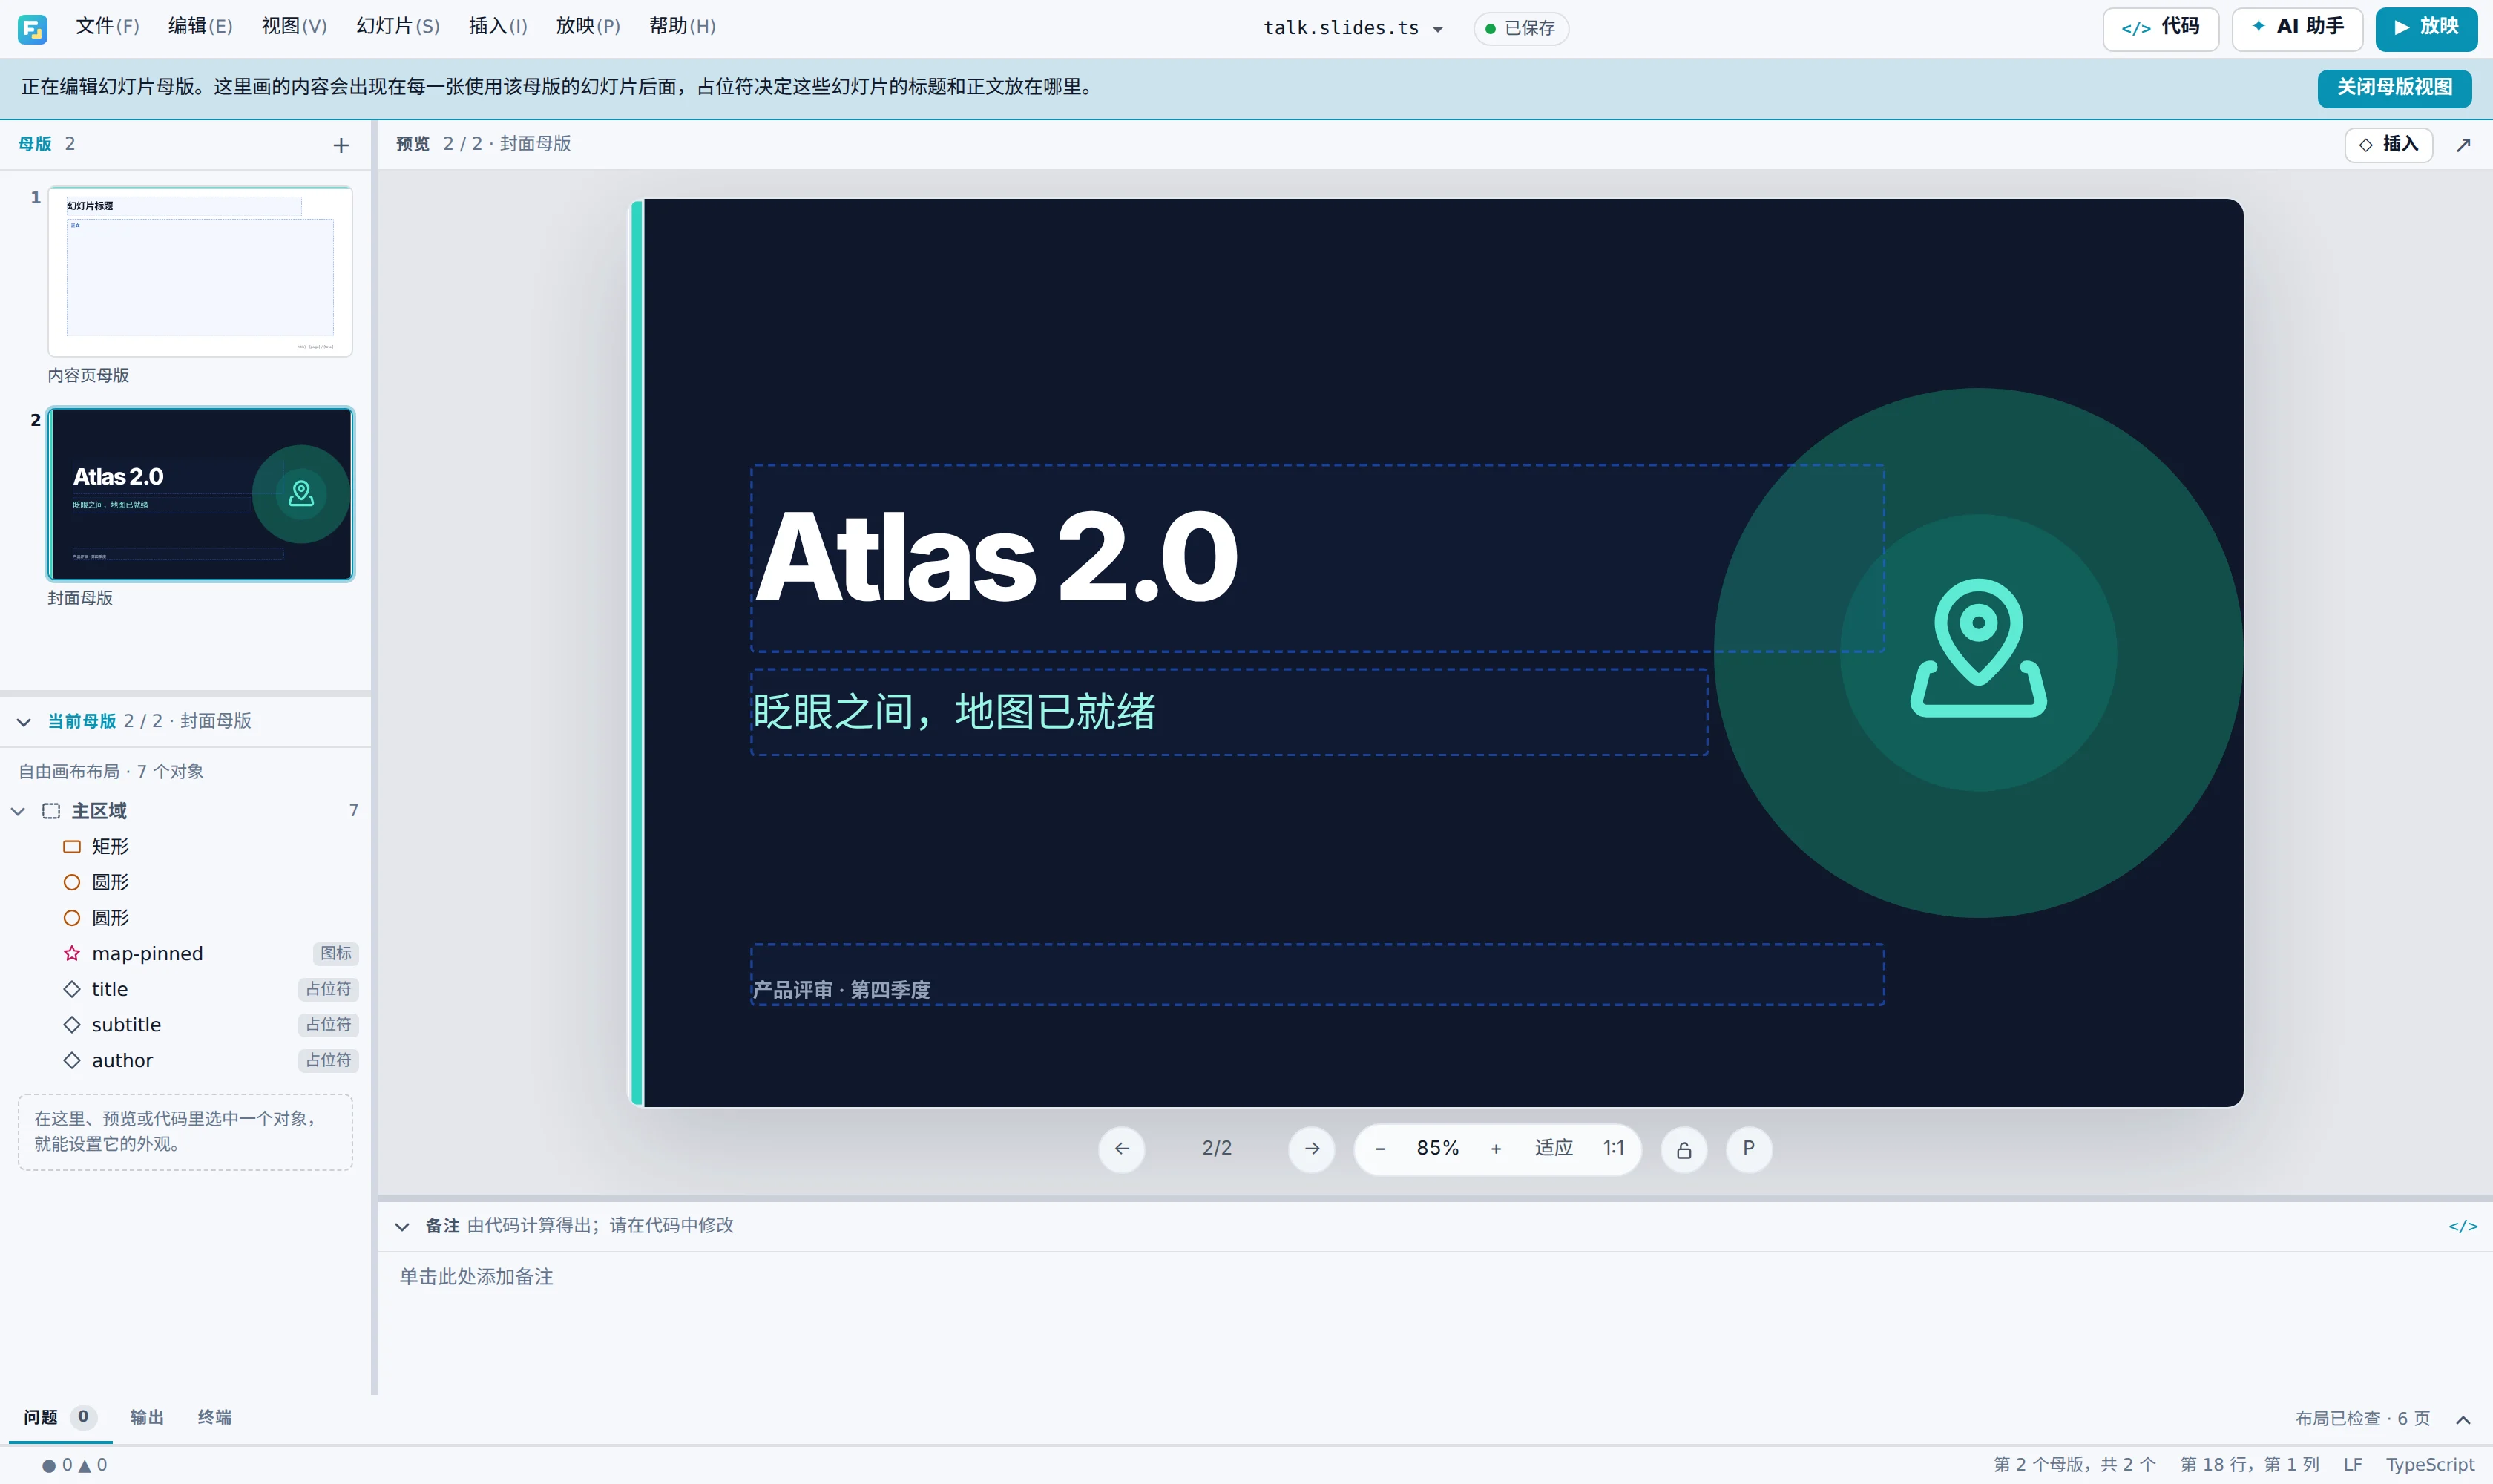Screen dimensions: 2493x1484
Task: Select the map-pinned icon object
Action: 186,954
